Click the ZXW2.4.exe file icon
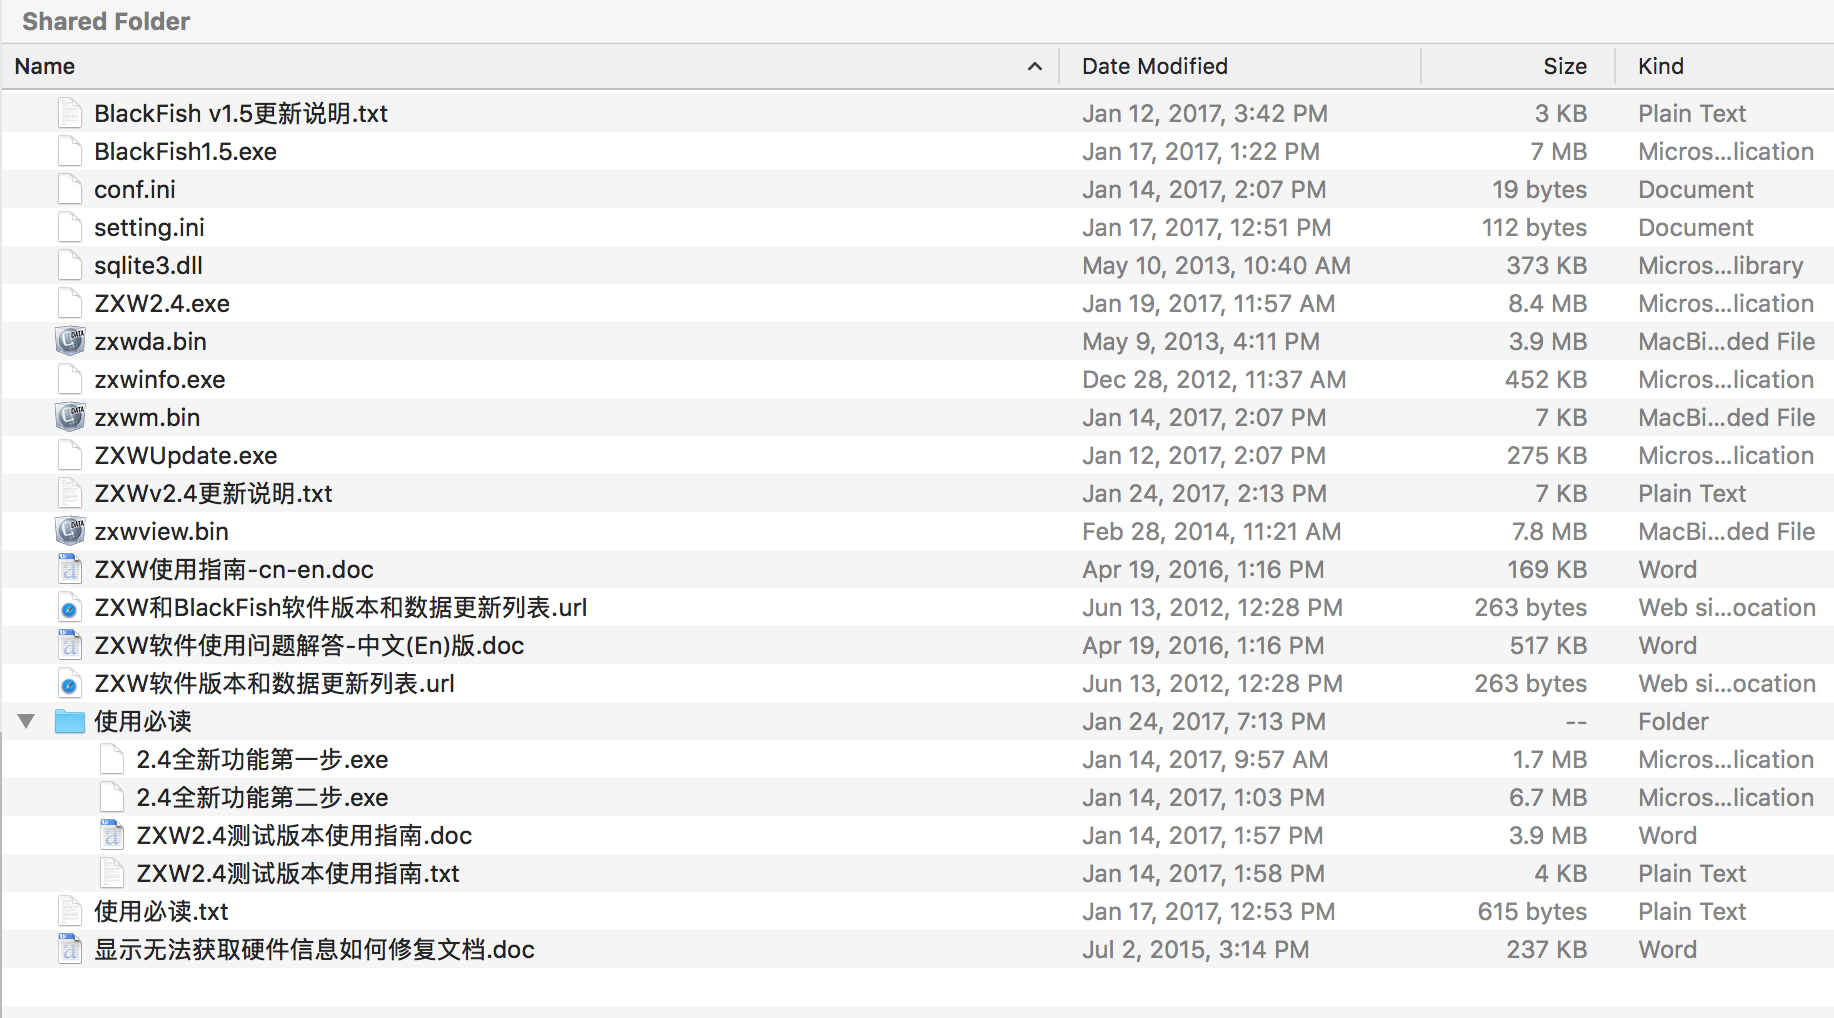The width and height of the screenshot is (1834, 1018). (x=70, y=303)
